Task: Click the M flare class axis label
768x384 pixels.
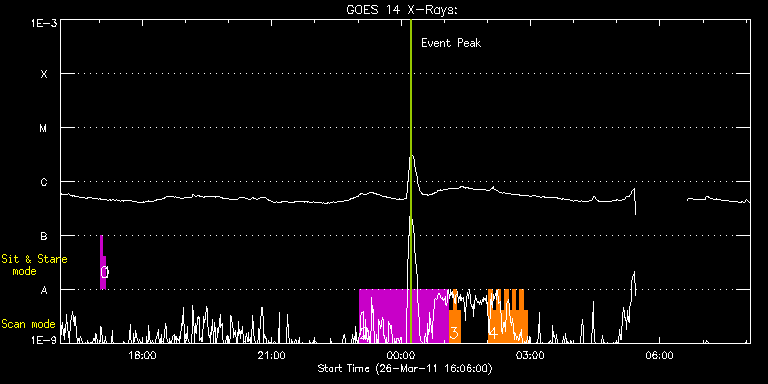Action: coord(44,128)
